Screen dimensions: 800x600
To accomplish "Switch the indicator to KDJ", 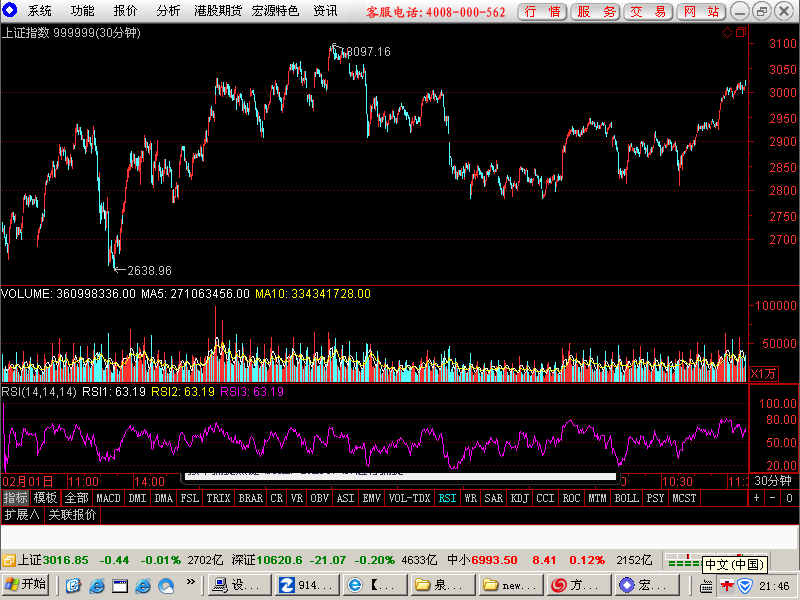I will (x=519, y=498).
